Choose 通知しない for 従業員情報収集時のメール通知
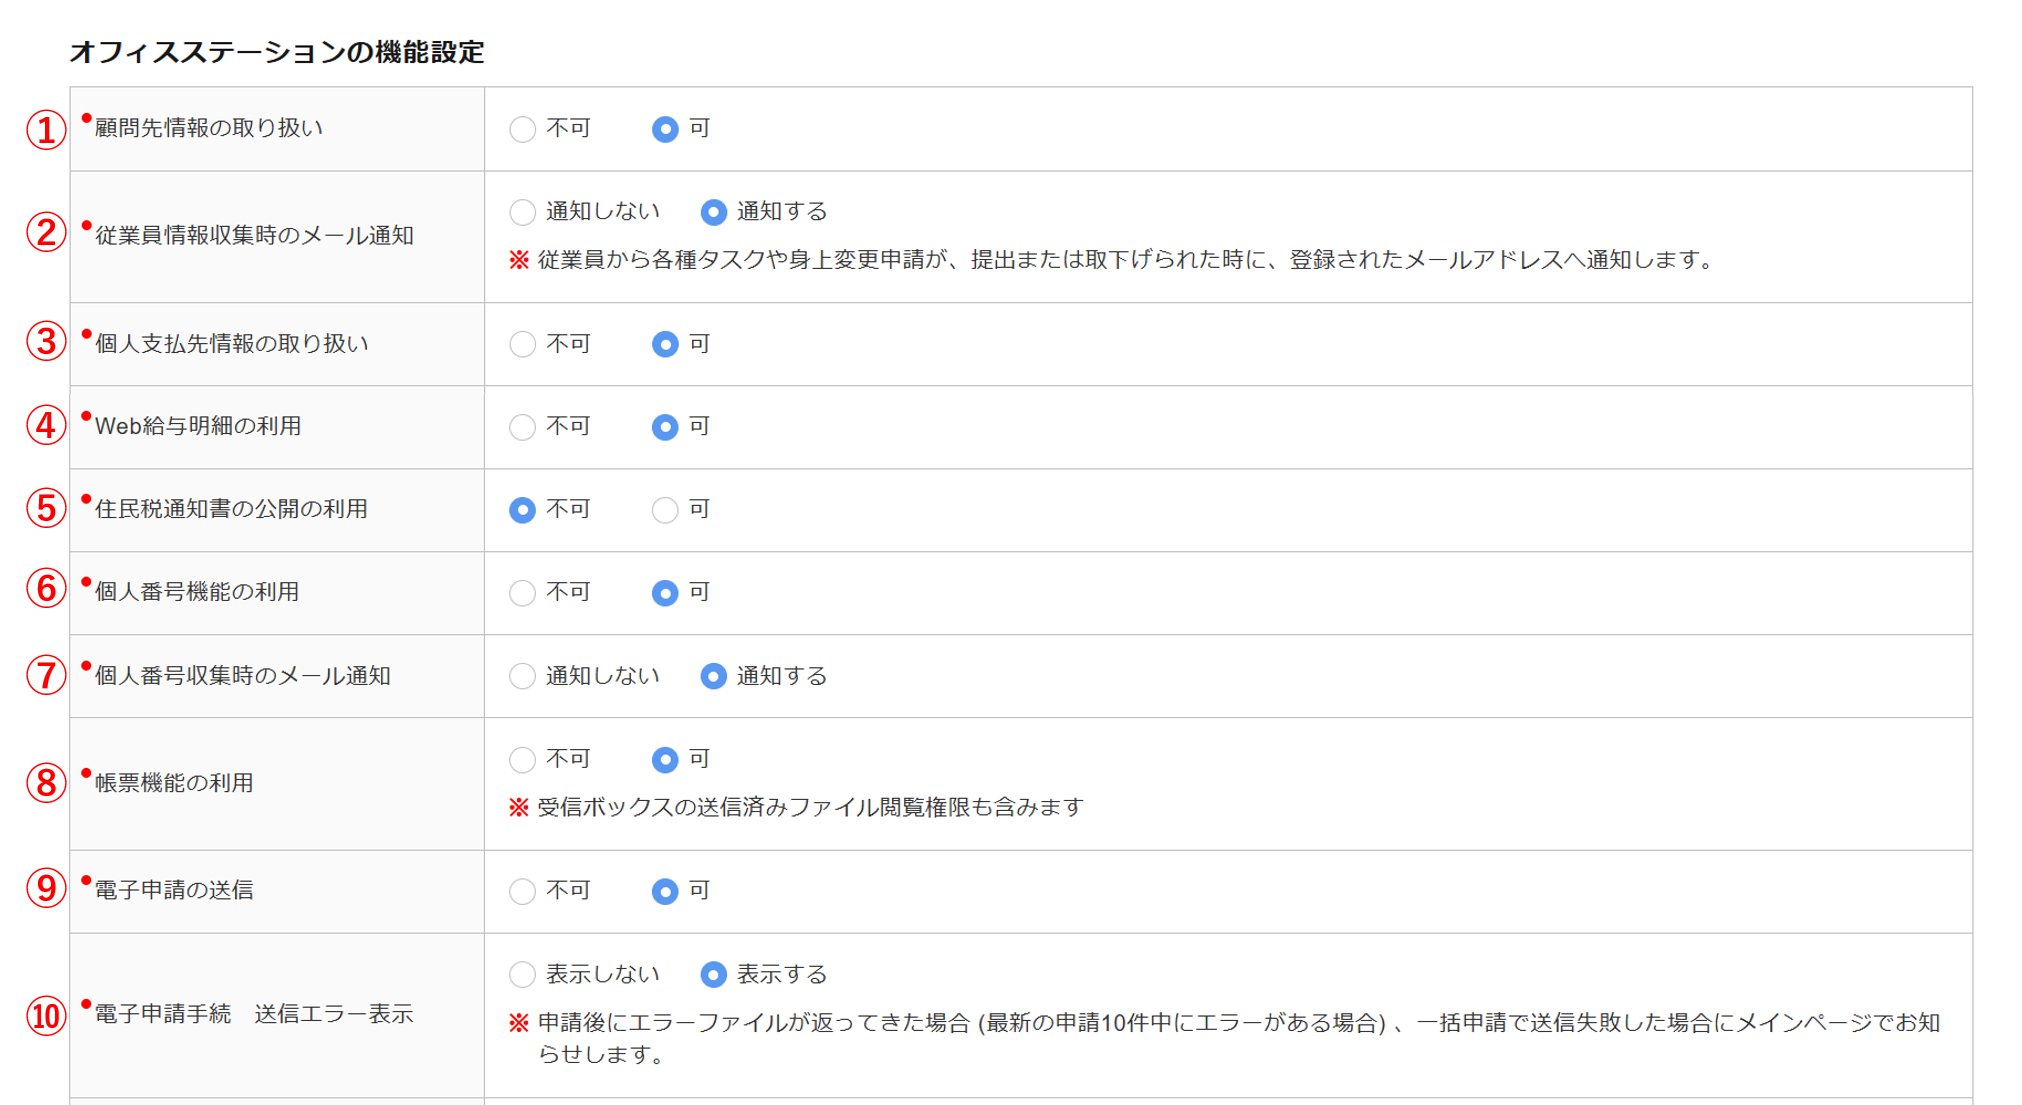Screen dimensions: 2022x1105 (x=522, y=212)
